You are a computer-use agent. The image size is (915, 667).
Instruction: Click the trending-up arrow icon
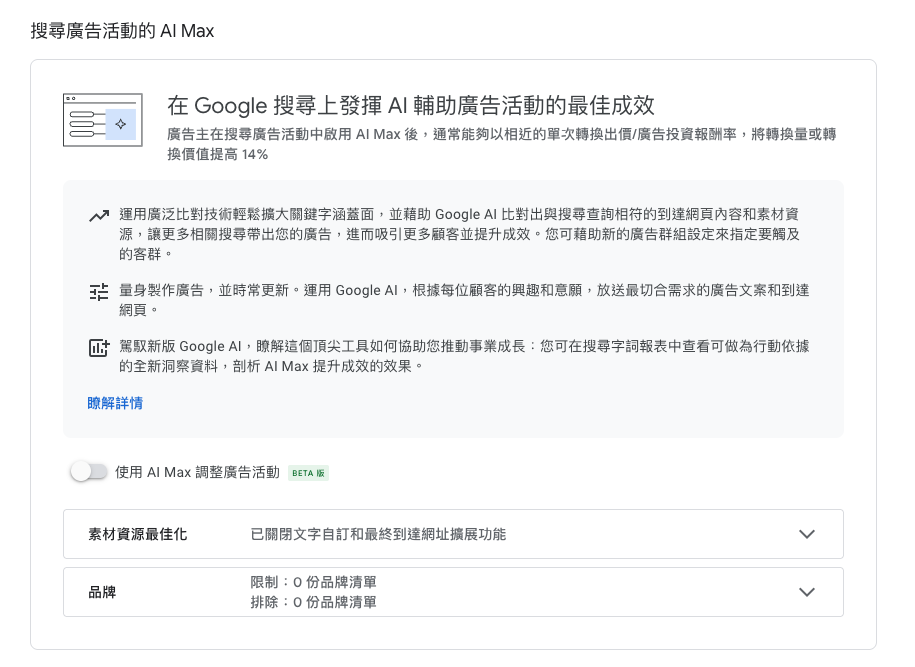coord(99,216)
